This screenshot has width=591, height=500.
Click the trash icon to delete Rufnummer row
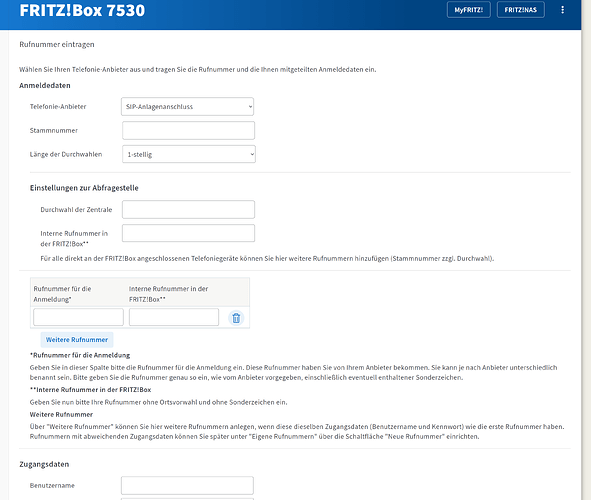(x=236, y=318)
